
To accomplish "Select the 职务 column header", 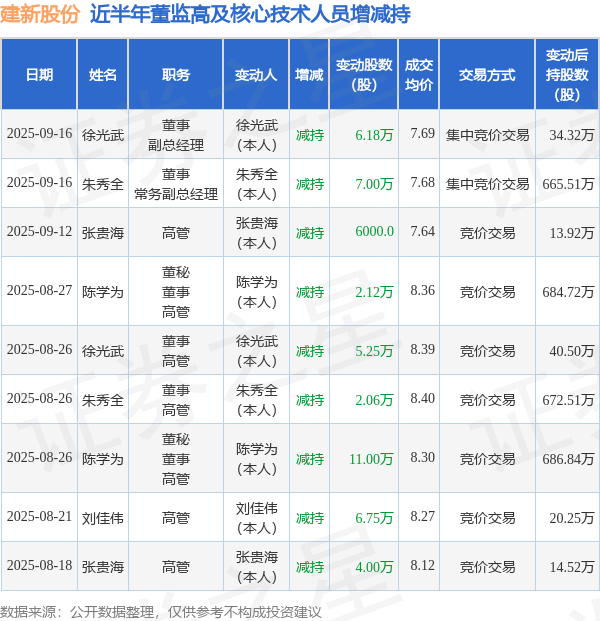I will click(x=176, y=74).
